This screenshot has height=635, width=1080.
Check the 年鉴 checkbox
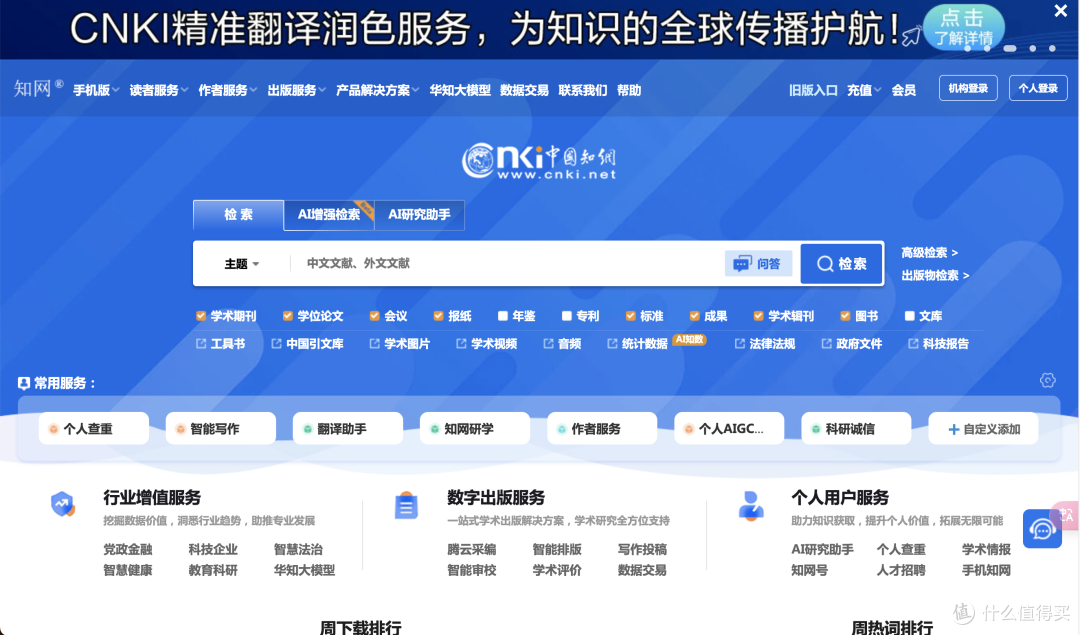click(x=503, y=315)
